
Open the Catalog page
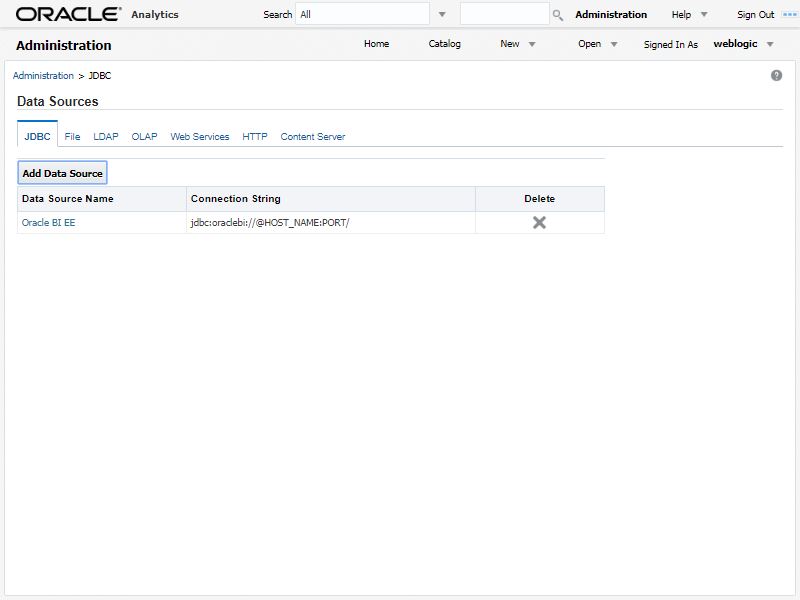pos(444,44)
